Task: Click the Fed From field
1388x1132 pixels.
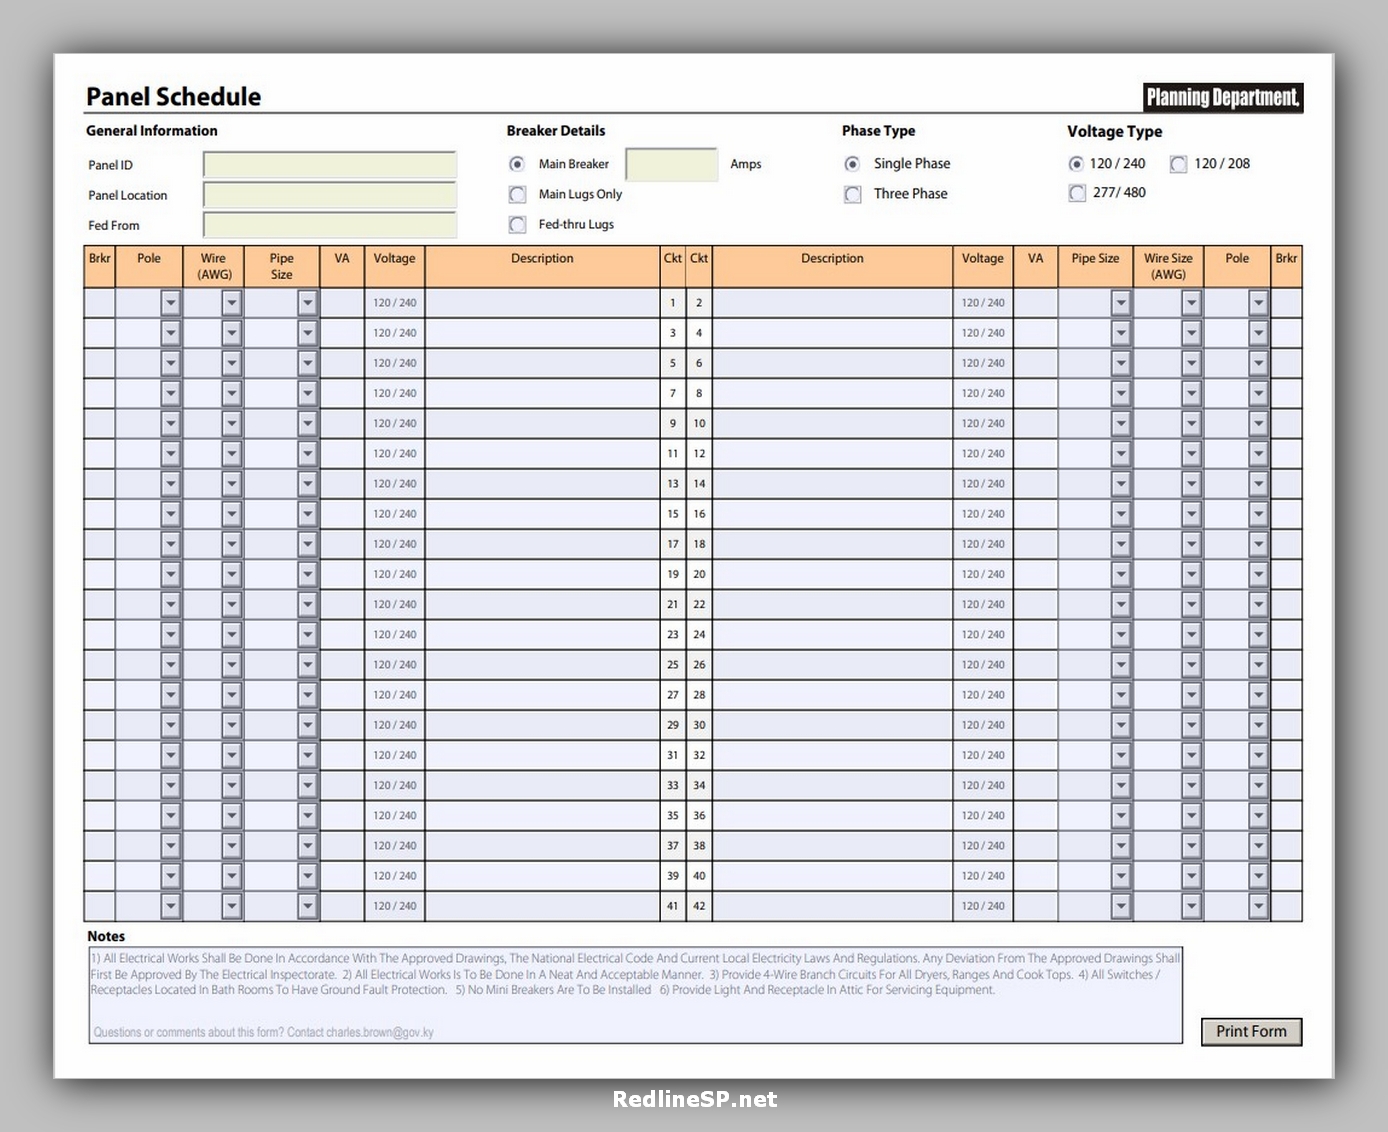Action: click(x=330, y=225)
